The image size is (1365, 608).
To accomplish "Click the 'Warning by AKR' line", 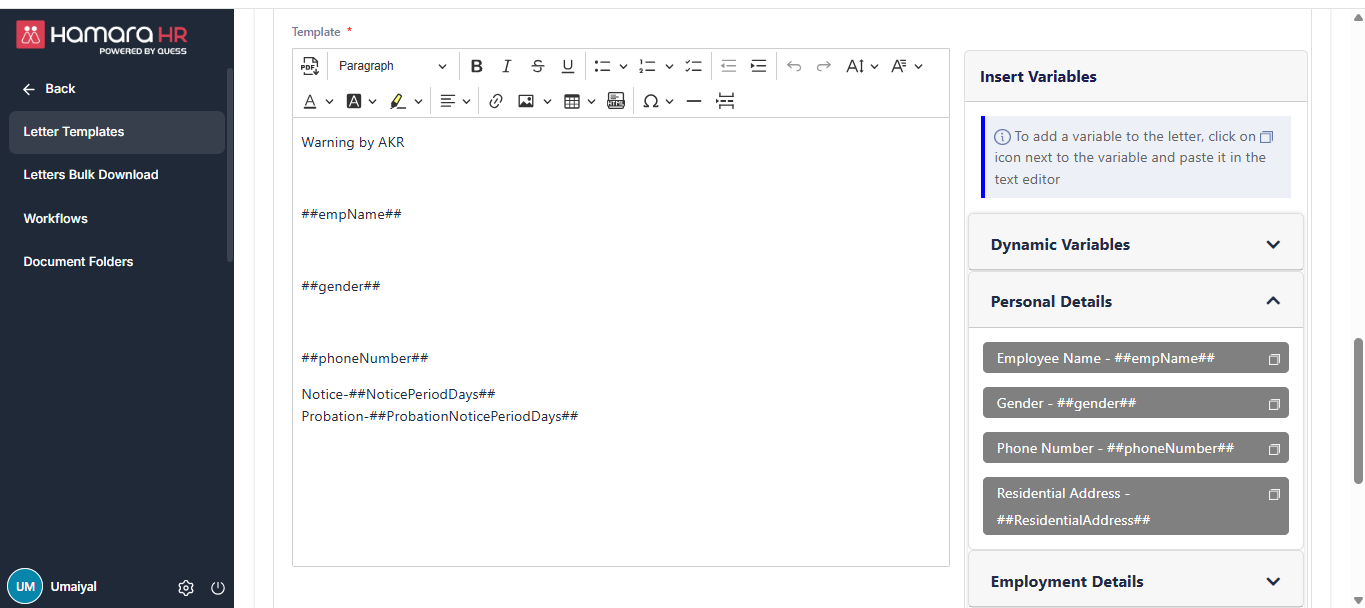I will 353,142.
